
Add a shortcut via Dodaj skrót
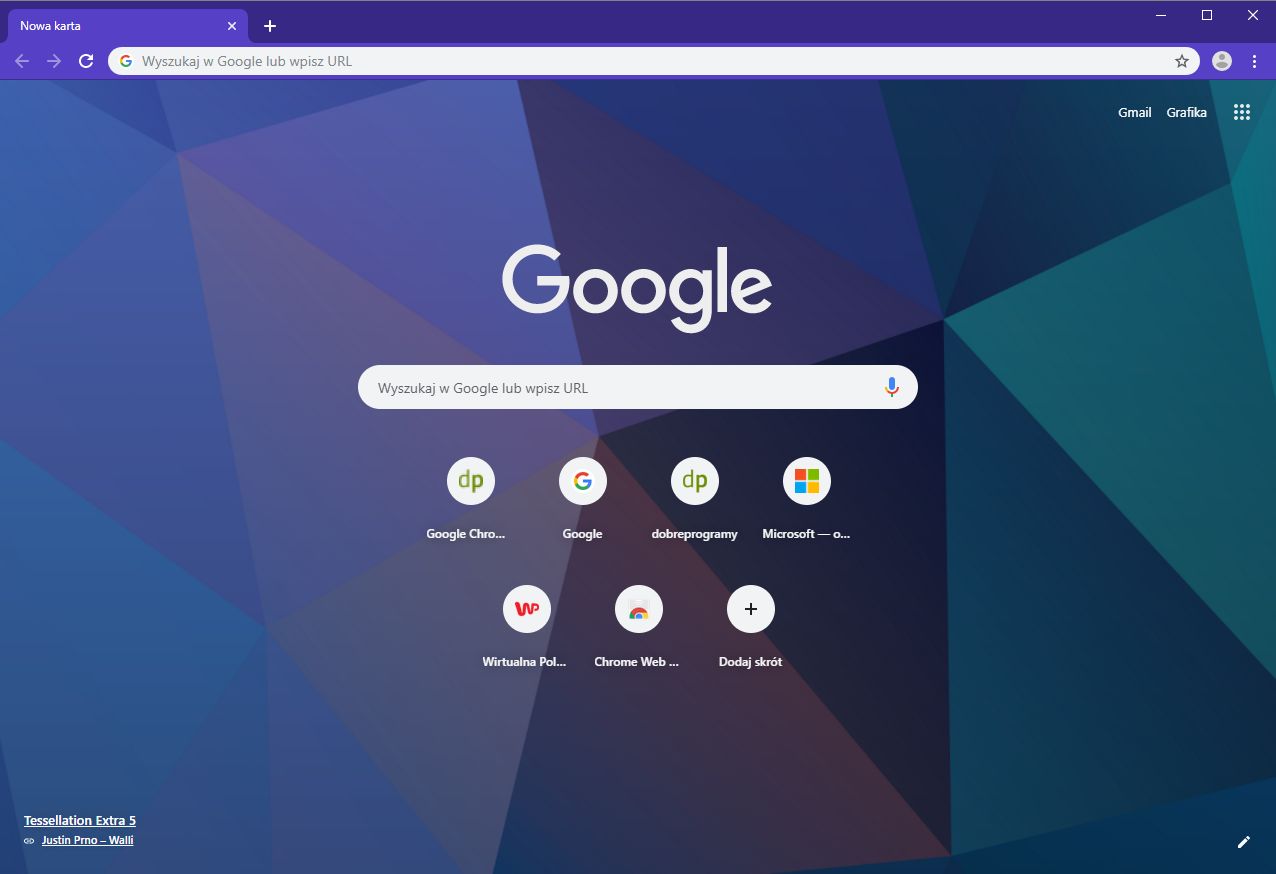click(750, 625)
